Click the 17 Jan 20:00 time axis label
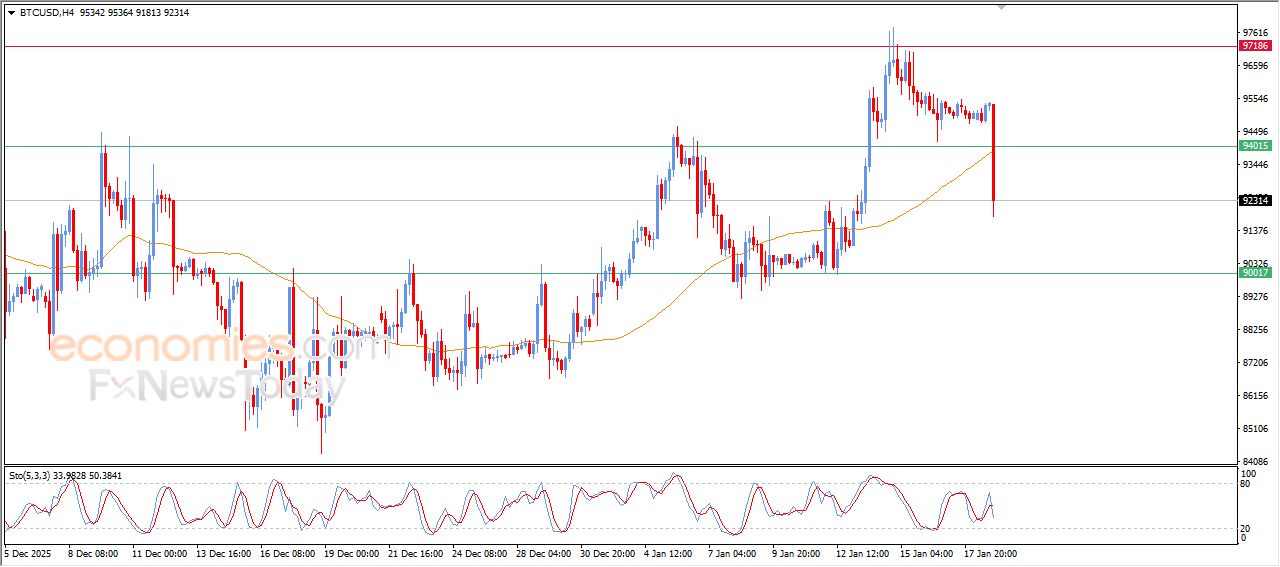Image resolution: width=1280 pixels, height=567 pixels. (x=990, y=553)
